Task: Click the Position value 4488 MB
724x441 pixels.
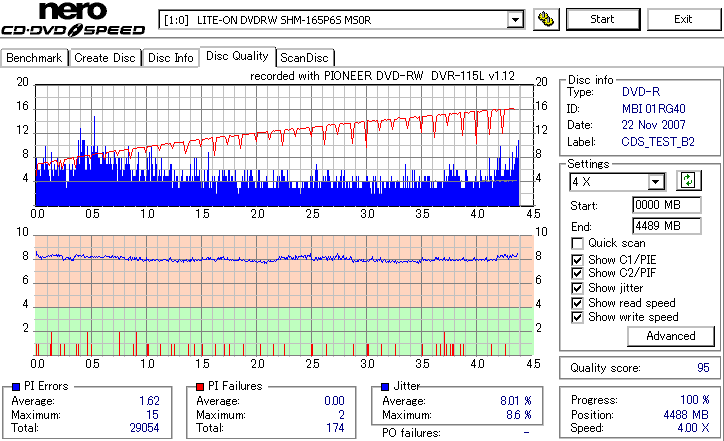Action: (x=686, y=415)
